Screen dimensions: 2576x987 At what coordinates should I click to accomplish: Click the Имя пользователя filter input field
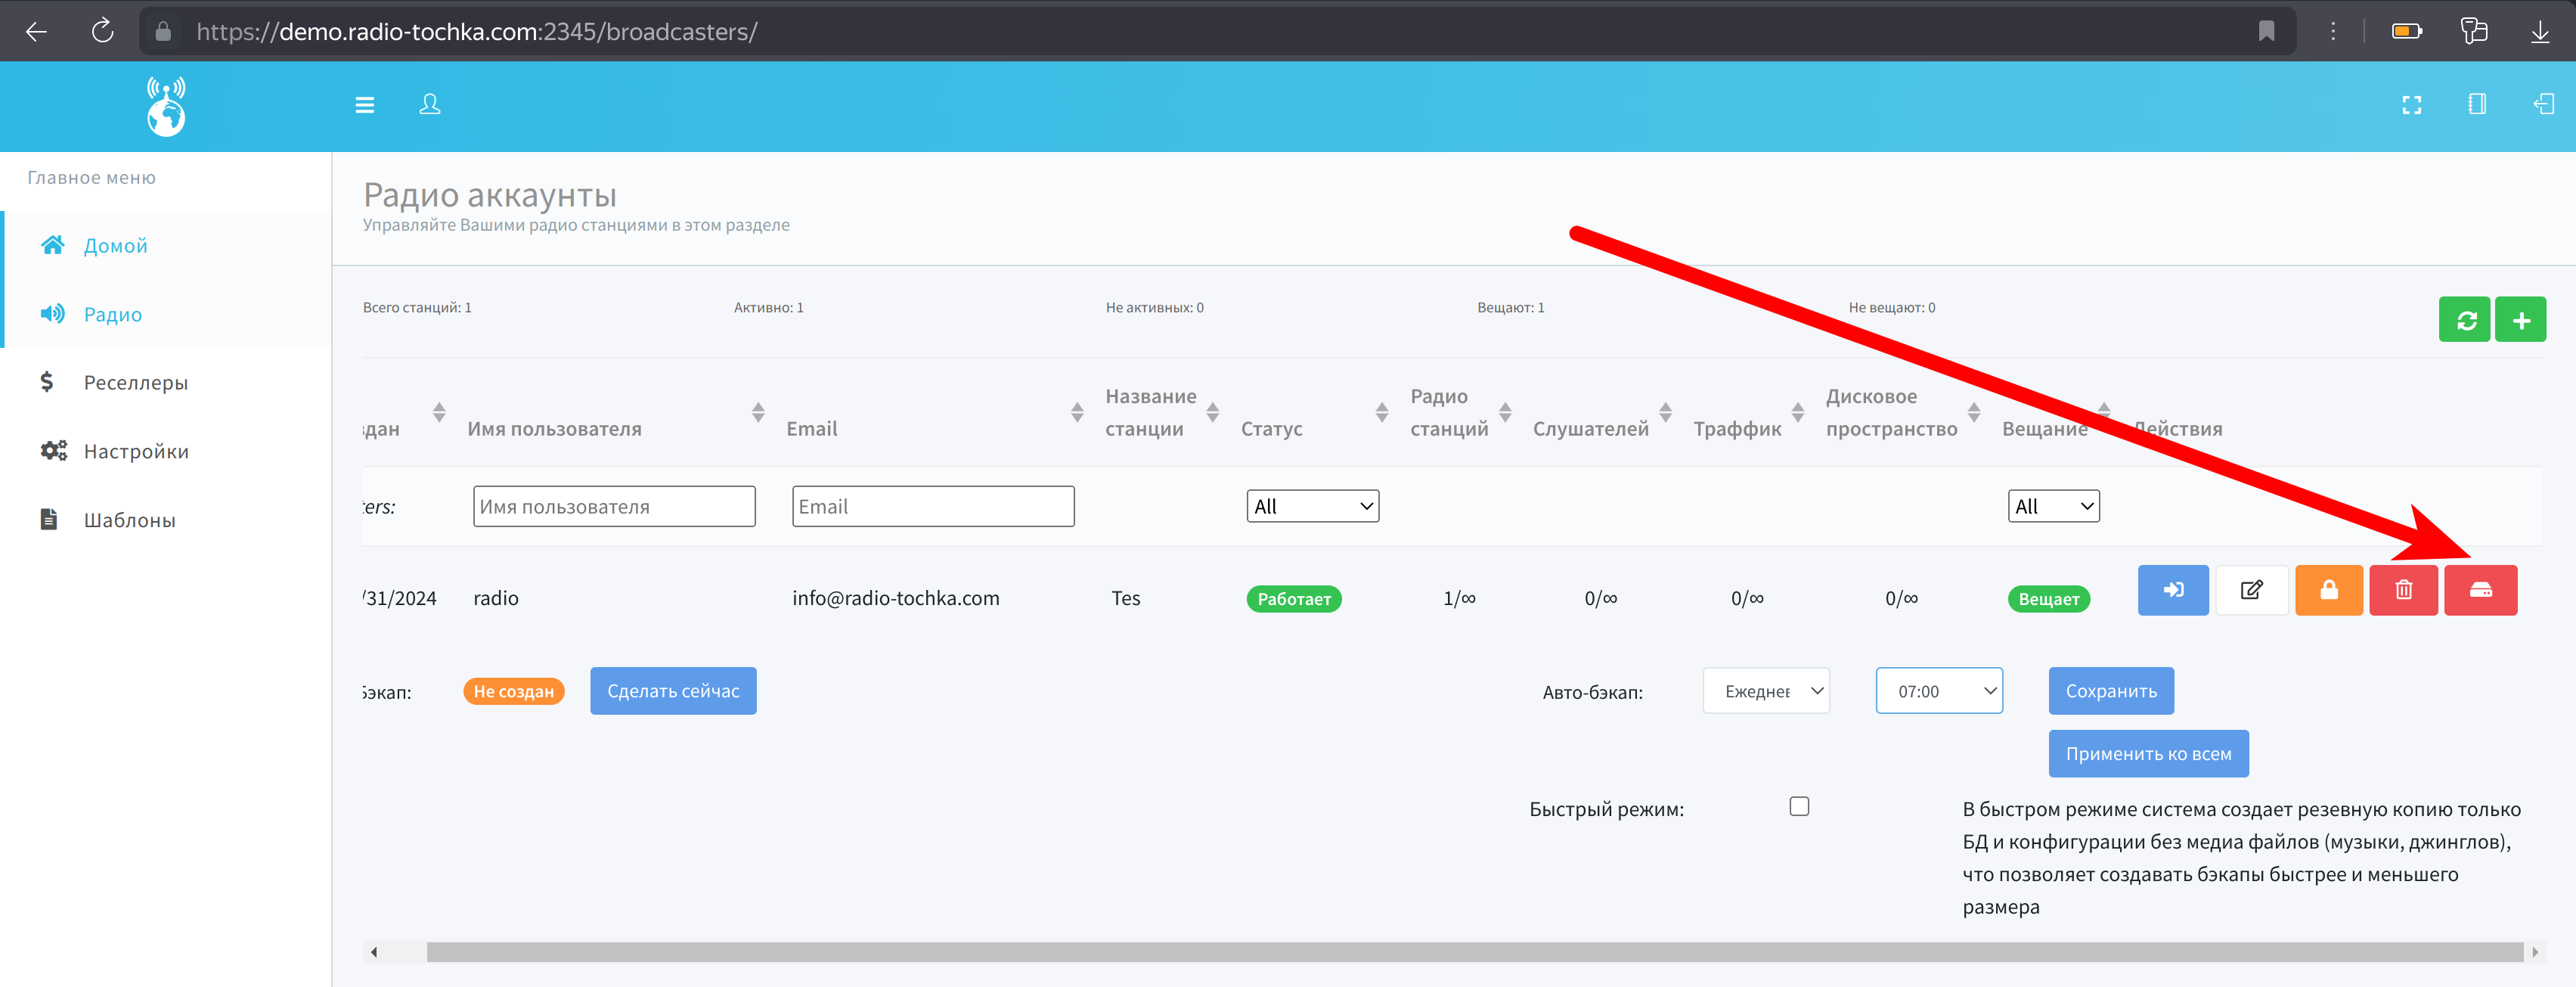click(x=614, y=506)
